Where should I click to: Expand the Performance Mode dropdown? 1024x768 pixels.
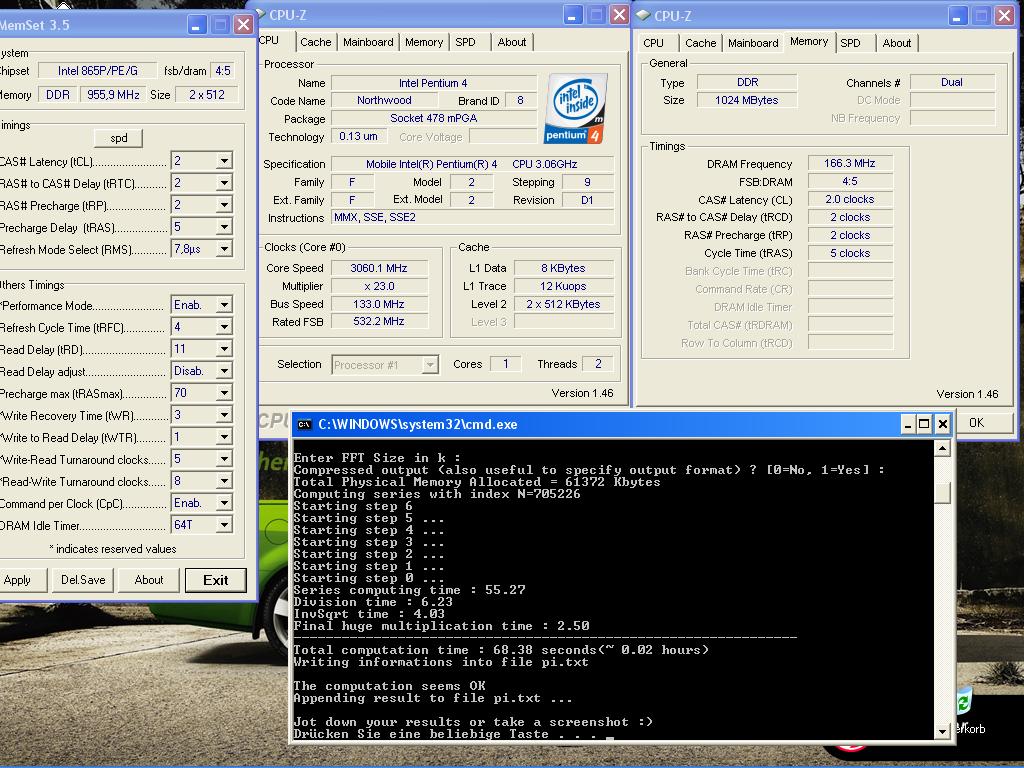pyautogui.click(x=224, y=305)
